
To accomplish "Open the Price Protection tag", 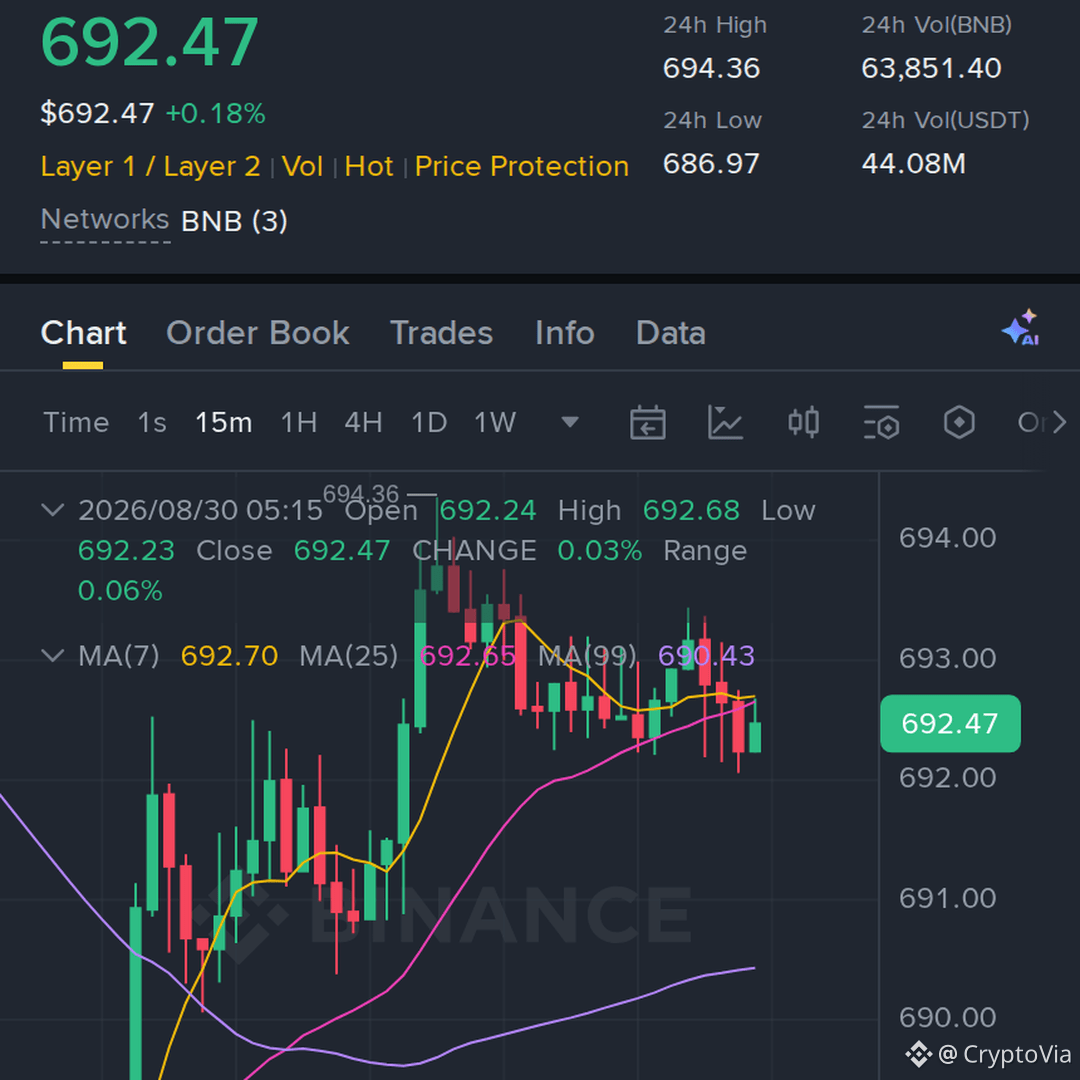I will click(x=522, y=167).
